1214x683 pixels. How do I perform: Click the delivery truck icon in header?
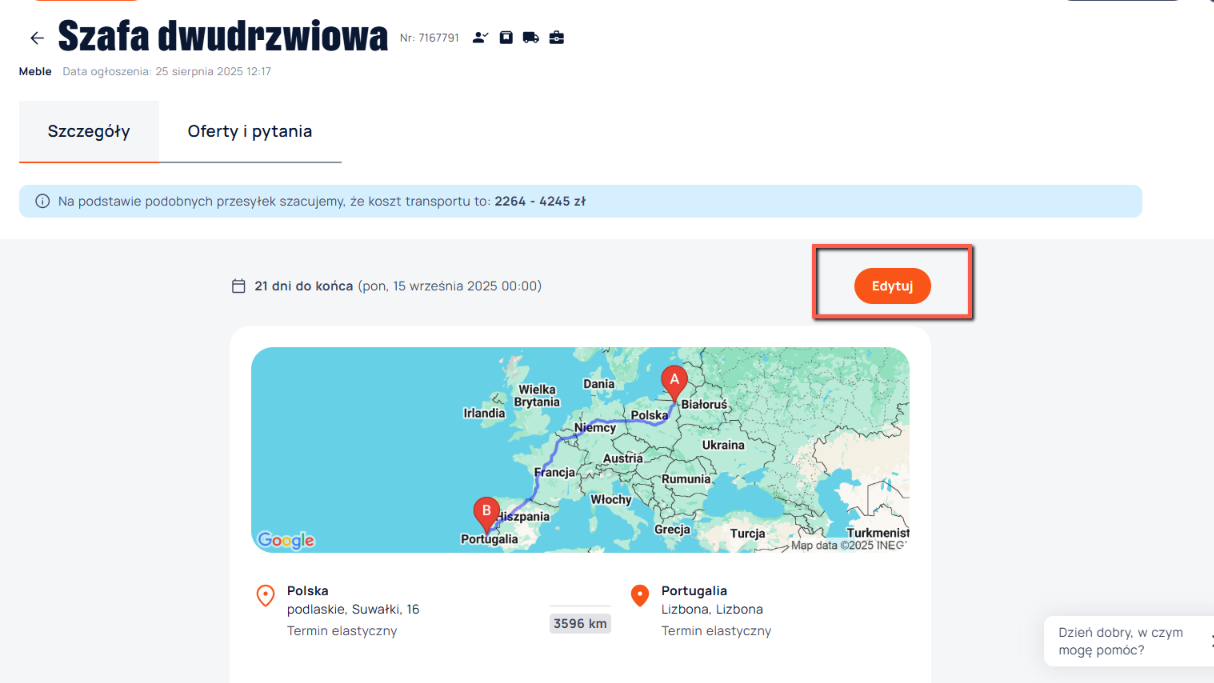tap(531, 38)
